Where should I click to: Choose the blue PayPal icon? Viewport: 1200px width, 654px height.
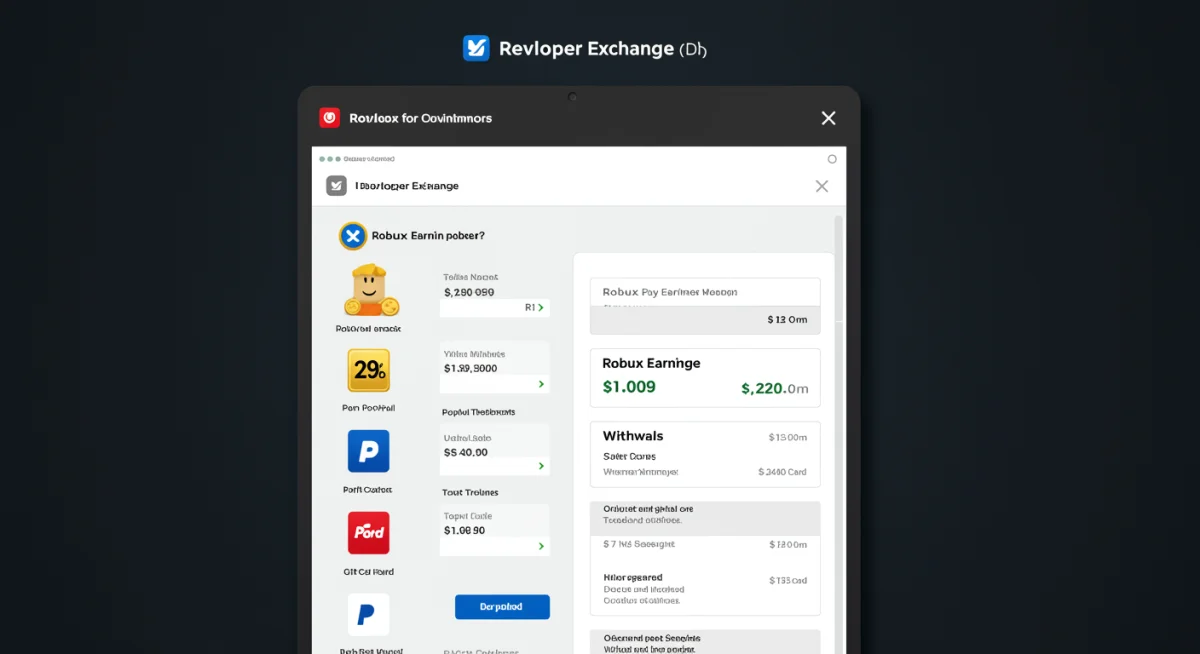click(368, 452)
